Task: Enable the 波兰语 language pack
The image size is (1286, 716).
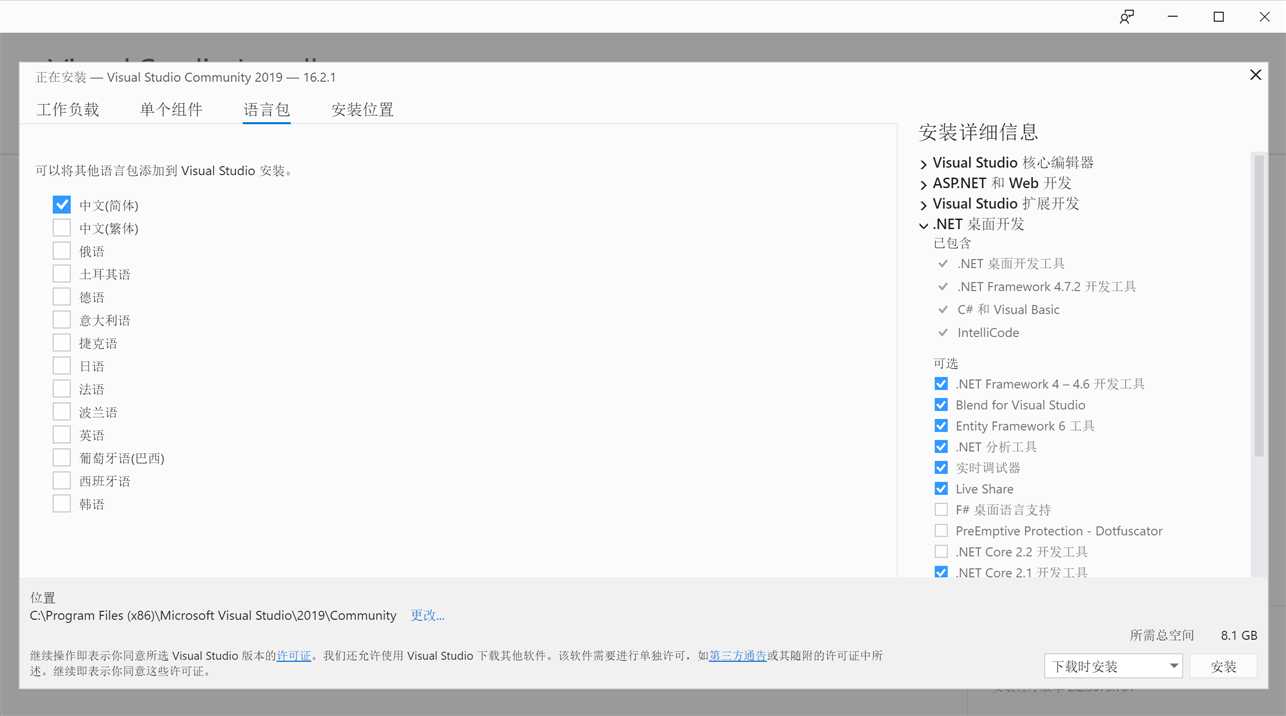Action: pyautogui.click(x=62, y=411)
